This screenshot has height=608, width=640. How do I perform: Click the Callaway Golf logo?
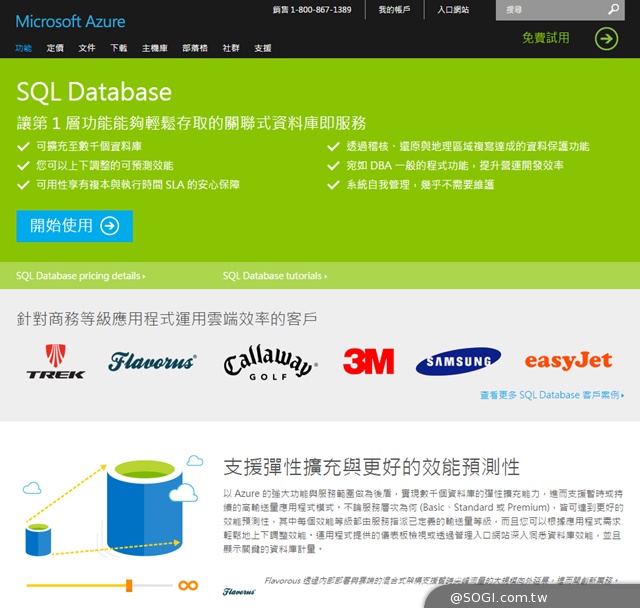[270, 363]
